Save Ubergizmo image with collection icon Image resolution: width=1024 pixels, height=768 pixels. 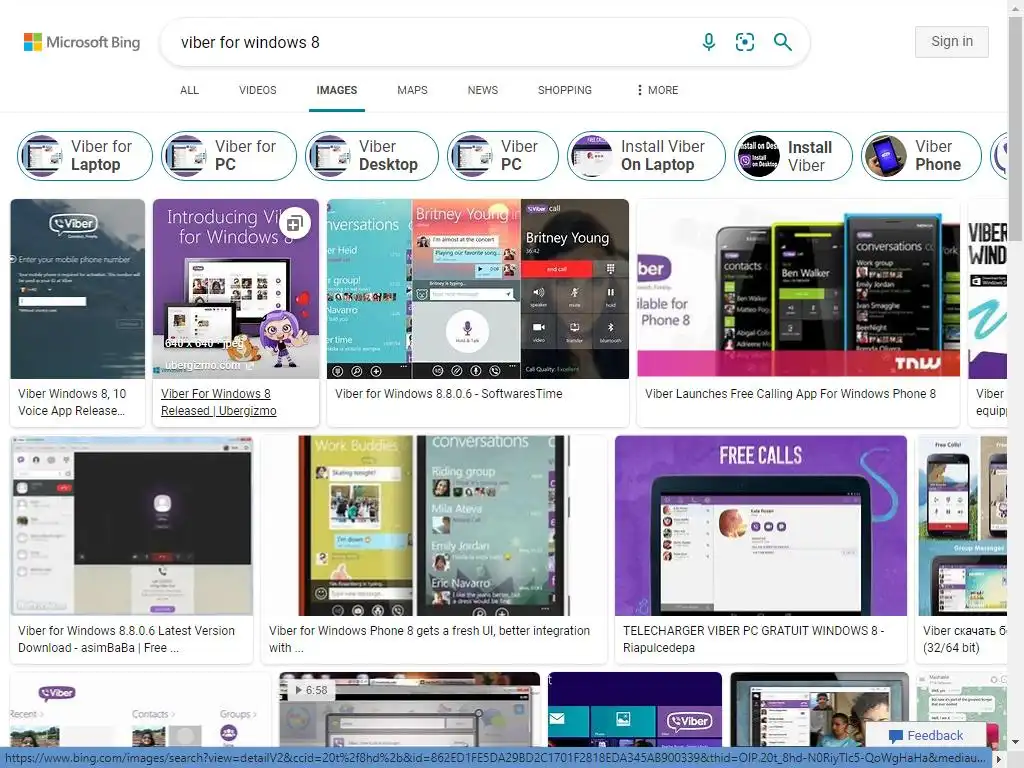[x=295, y=224]
